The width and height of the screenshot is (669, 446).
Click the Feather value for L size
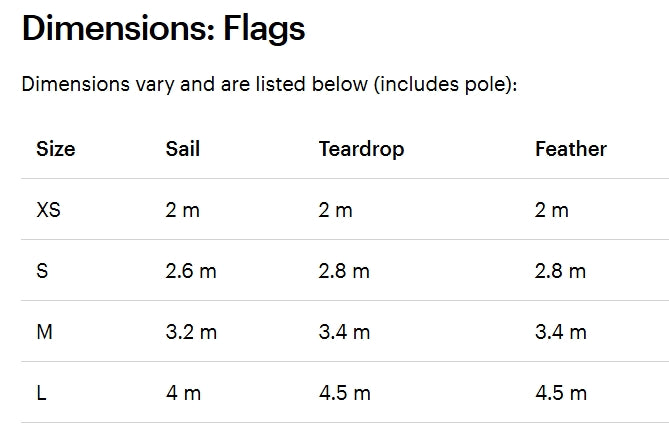[561, 393]
